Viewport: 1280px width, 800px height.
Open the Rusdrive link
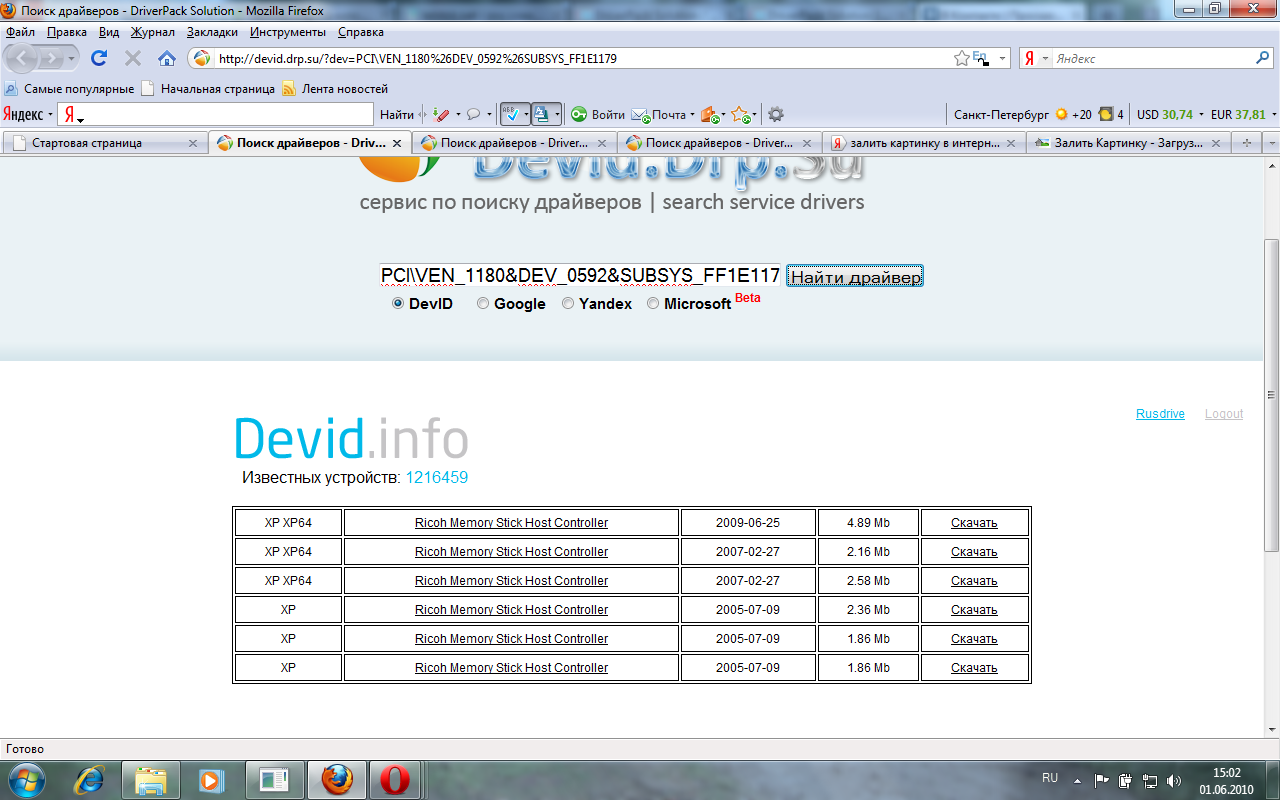pos(1160,414)
